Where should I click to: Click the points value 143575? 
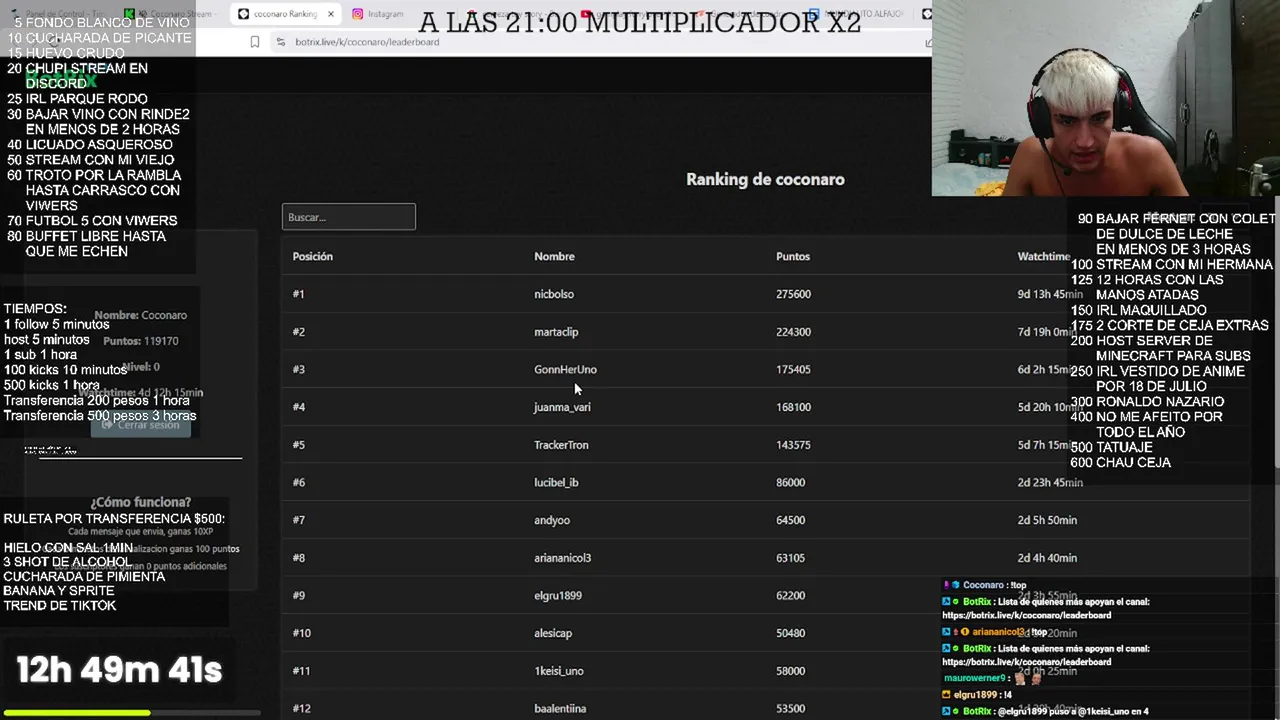click(793, 445)
